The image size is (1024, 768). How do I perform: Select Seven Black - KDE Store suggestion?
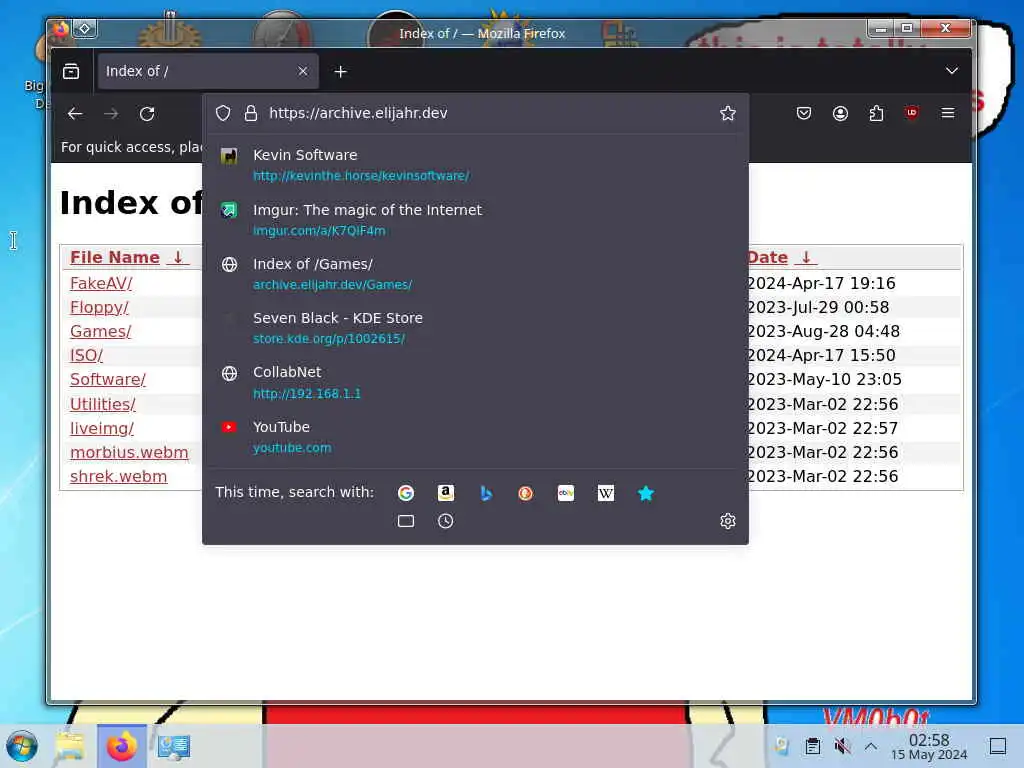[x=475, y=328]
